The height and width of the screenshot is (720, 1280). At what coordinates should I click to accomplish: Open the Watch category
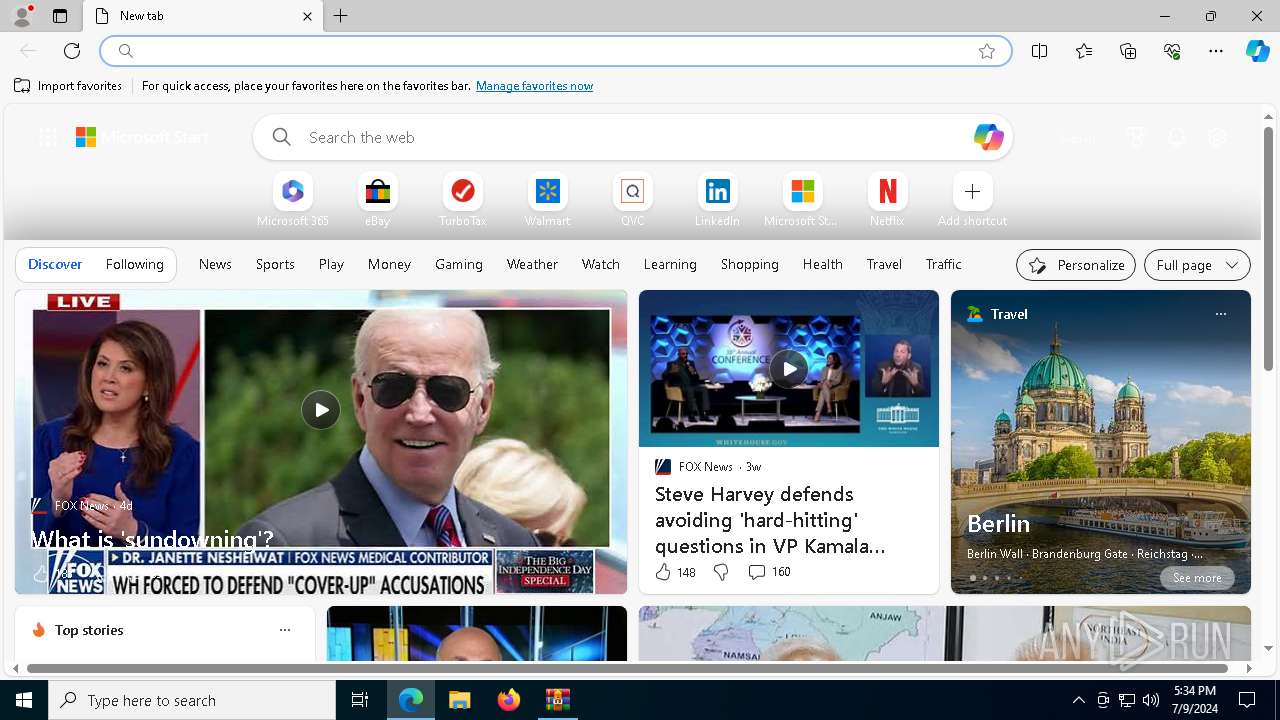coord(601,264)
